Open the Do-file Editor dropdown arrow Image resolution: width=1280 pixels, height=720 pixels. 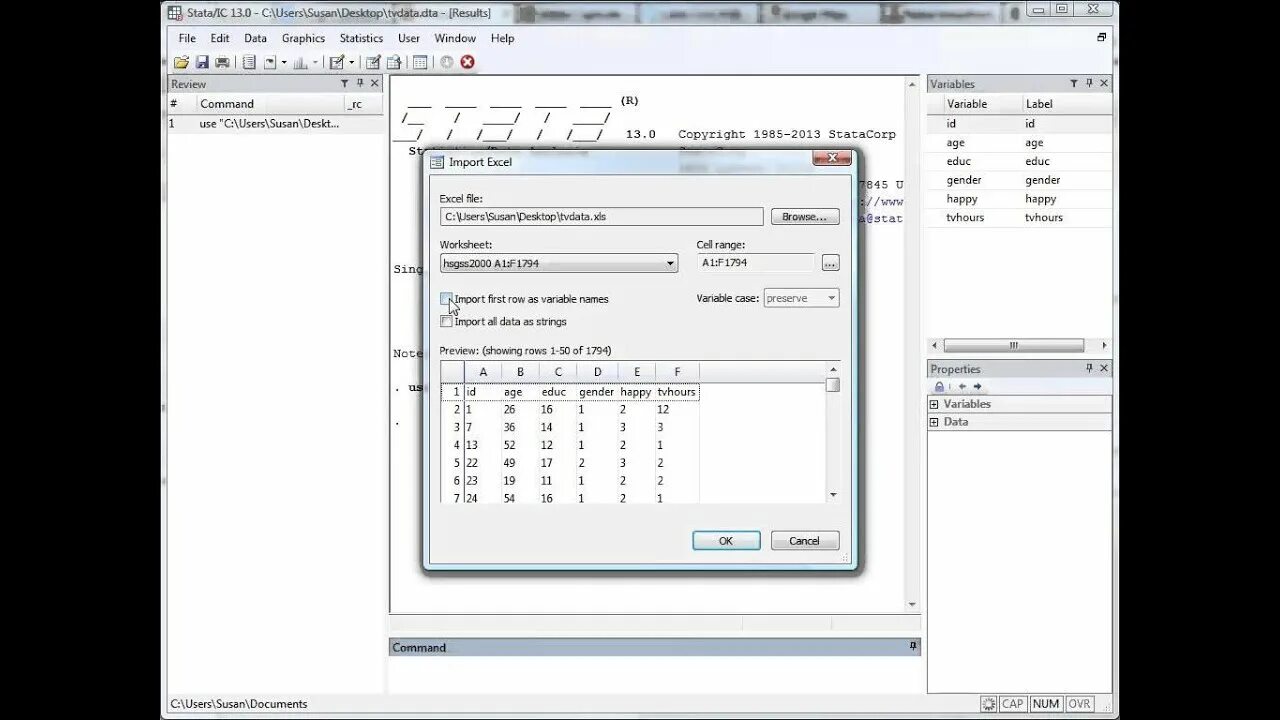pyautogui.click(x=351, y=62)
